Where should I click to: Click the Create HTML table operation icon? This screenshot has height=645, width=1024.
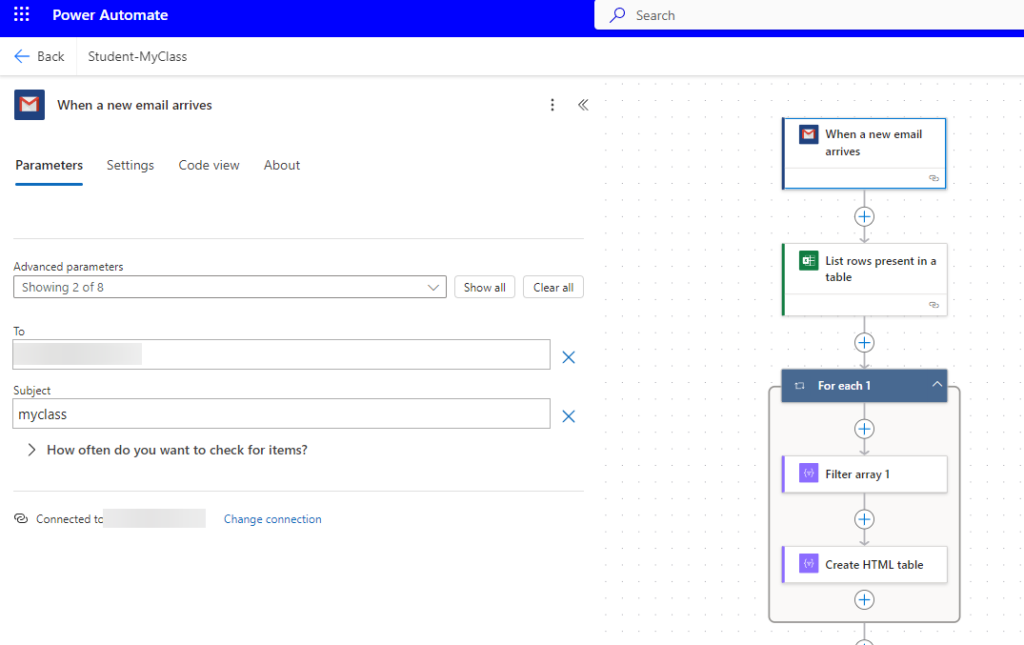click(x=808, y=563)
